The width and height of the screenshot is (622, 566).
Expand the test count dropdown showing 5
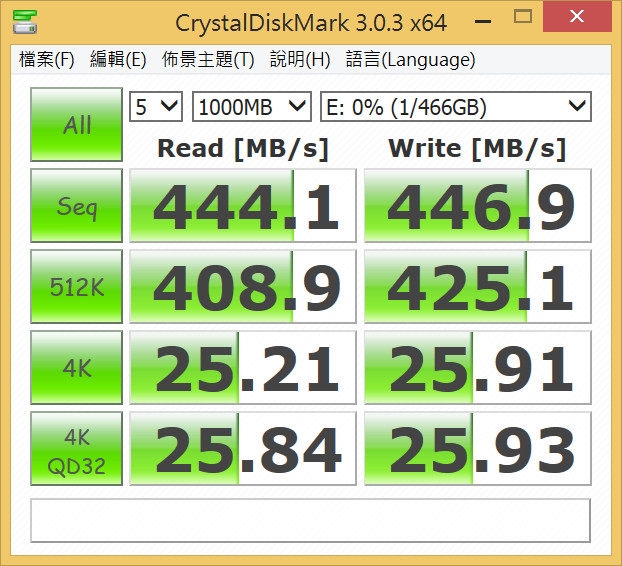[156, 107]
